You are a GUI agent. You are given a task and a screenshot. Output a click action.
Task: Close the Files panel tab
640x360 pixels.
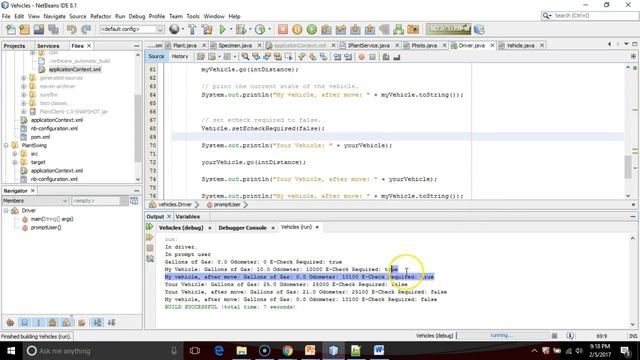pyautogui.click(x=89, y=46)
